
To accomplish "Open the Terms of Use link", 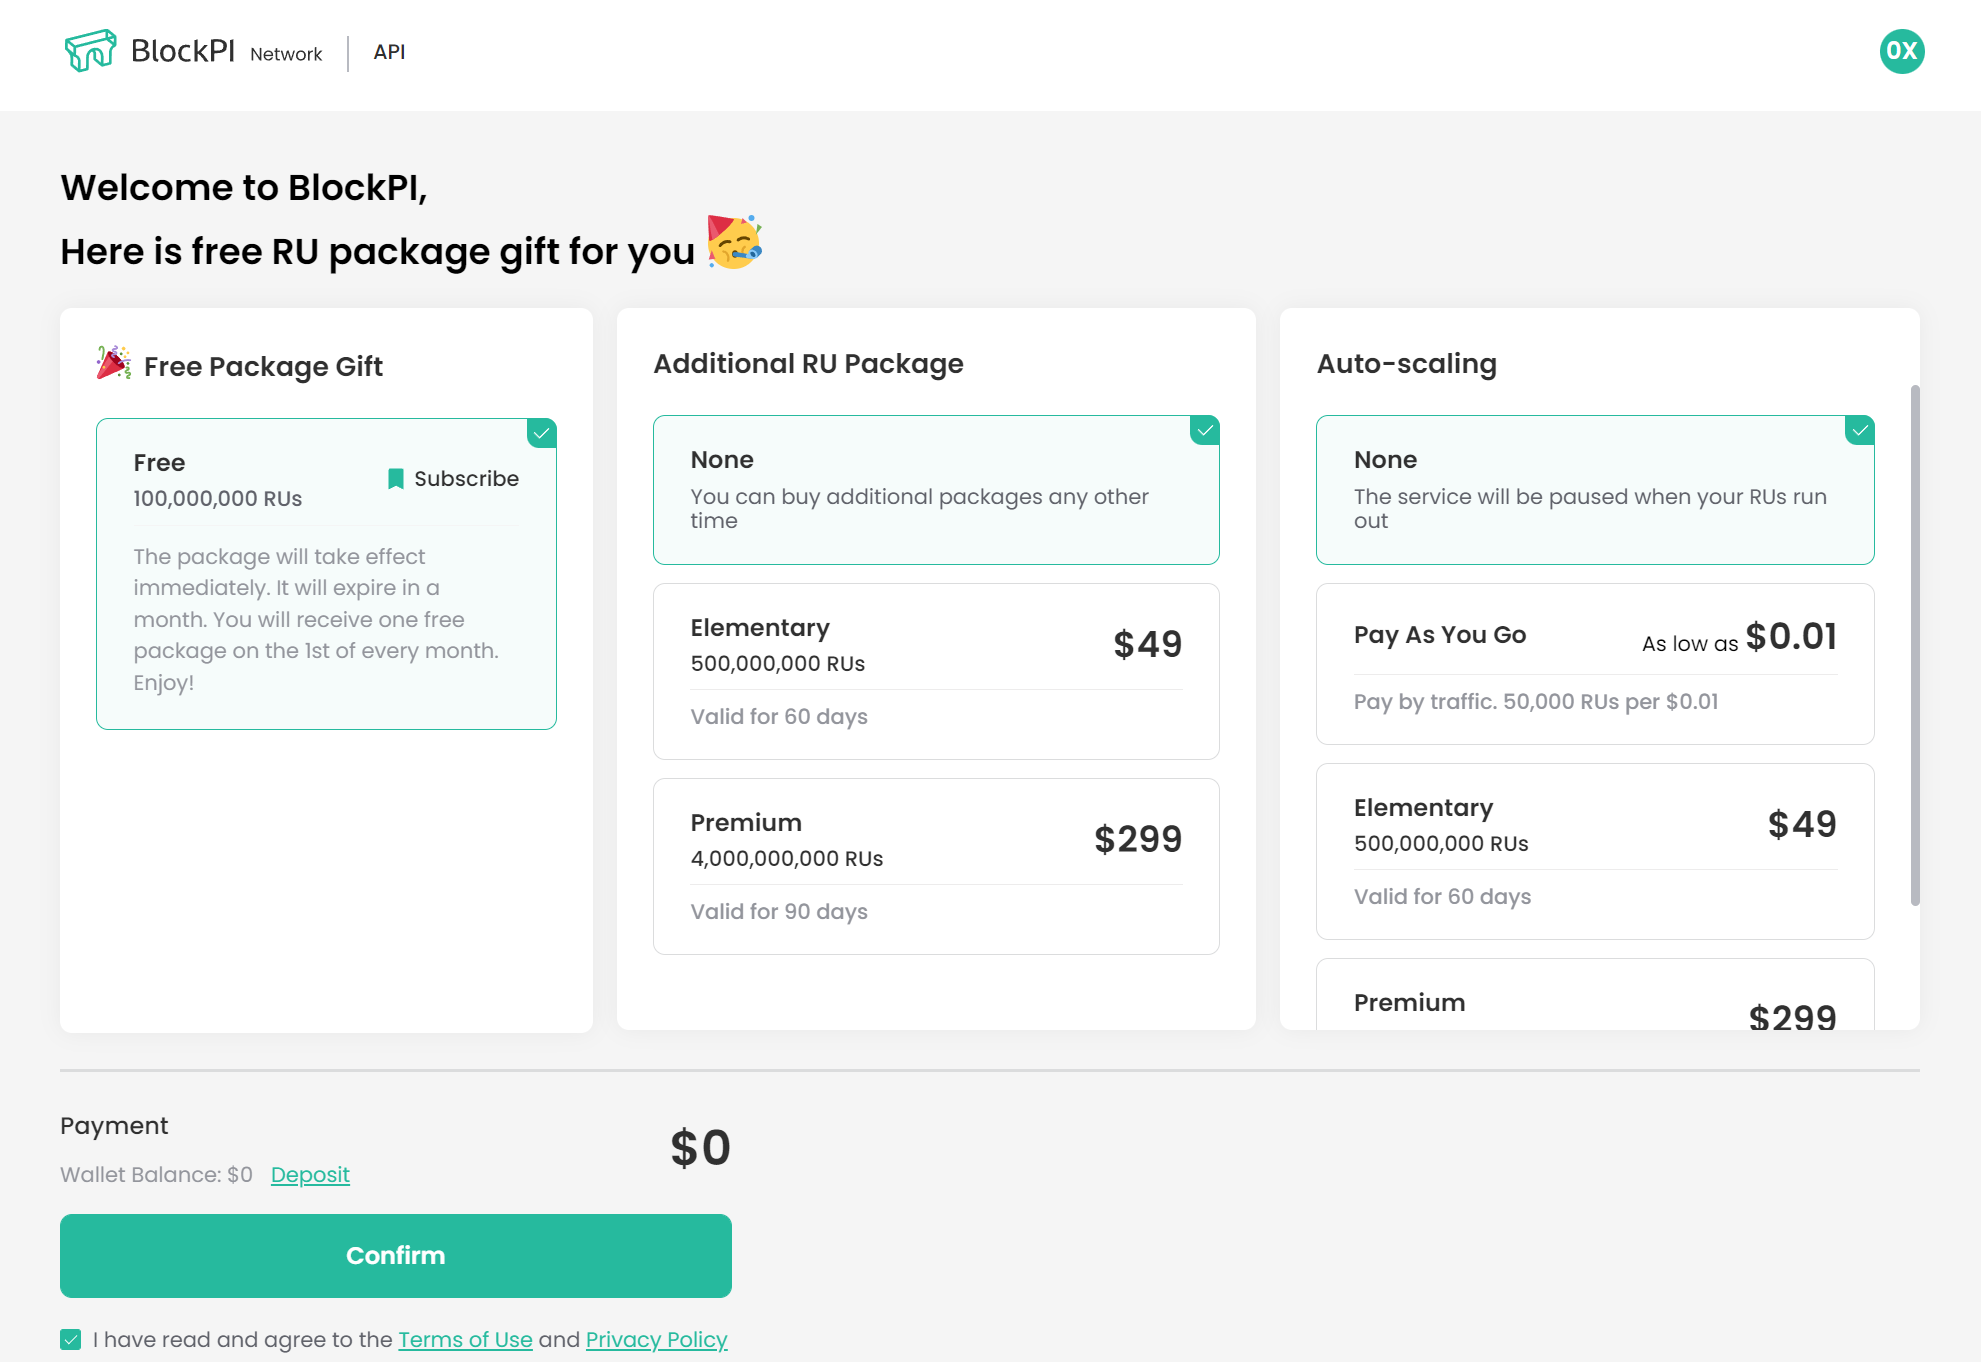I will point(465,1340).
